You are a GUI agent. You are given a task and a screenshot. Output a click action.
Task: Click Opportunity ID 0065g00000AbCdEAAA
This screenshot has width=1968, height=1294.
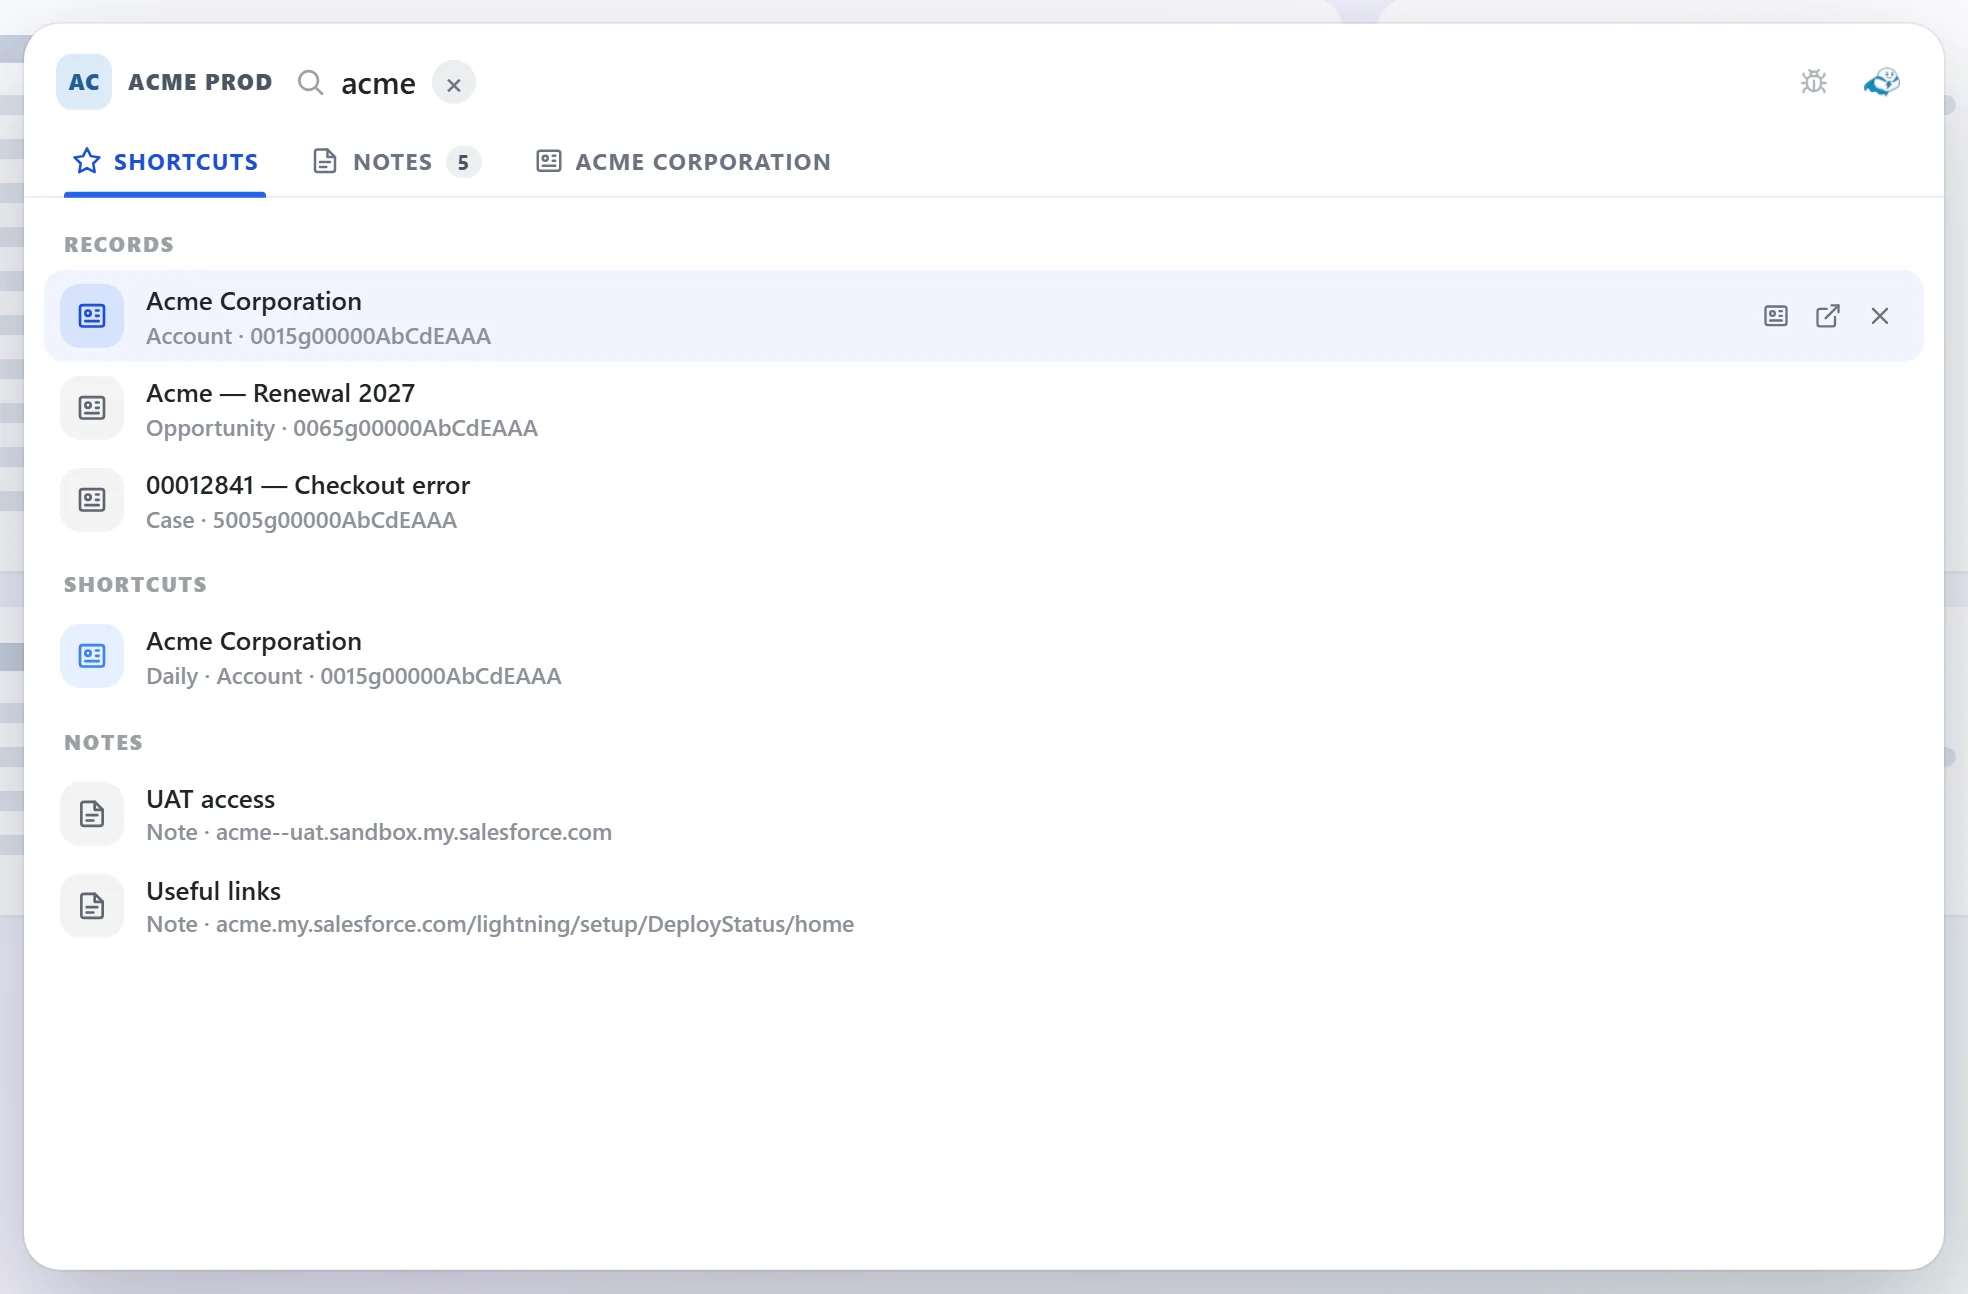coord(415,428)
